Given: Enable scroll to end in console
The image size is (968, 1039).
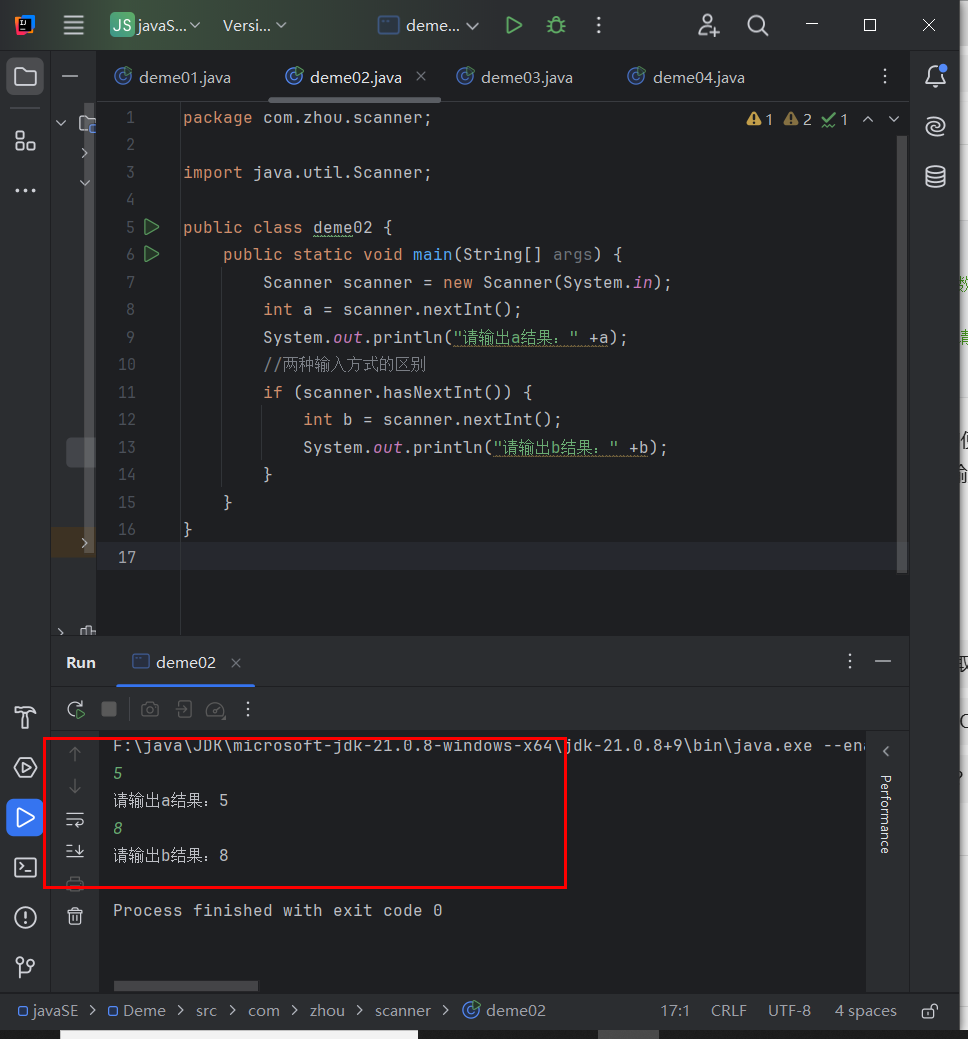Looking at the screenshot, I should 74,851.
